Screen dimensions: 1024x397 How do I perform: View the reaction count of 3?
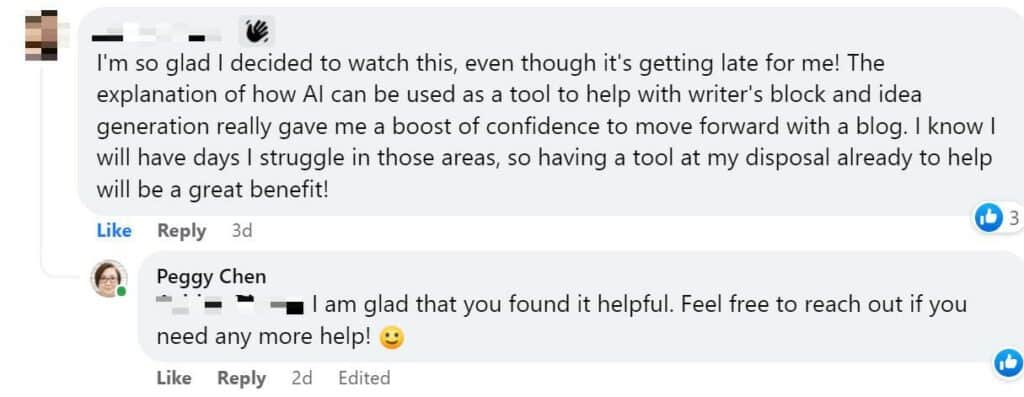click(x=1014, y=219)
